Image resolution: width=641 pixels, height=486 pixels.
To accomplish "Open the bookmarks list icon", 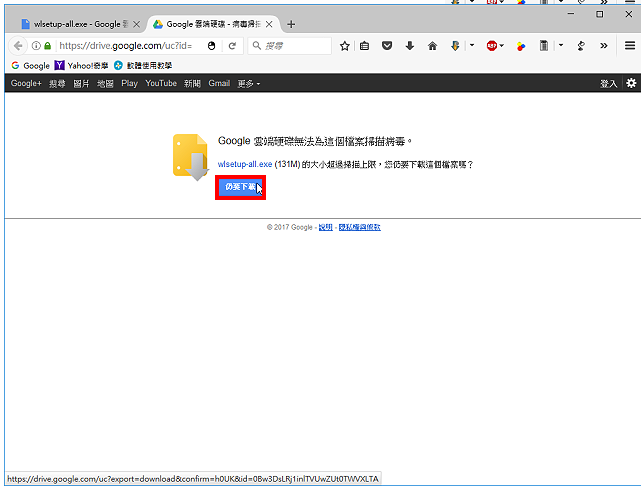I will (x=364, y=46).
